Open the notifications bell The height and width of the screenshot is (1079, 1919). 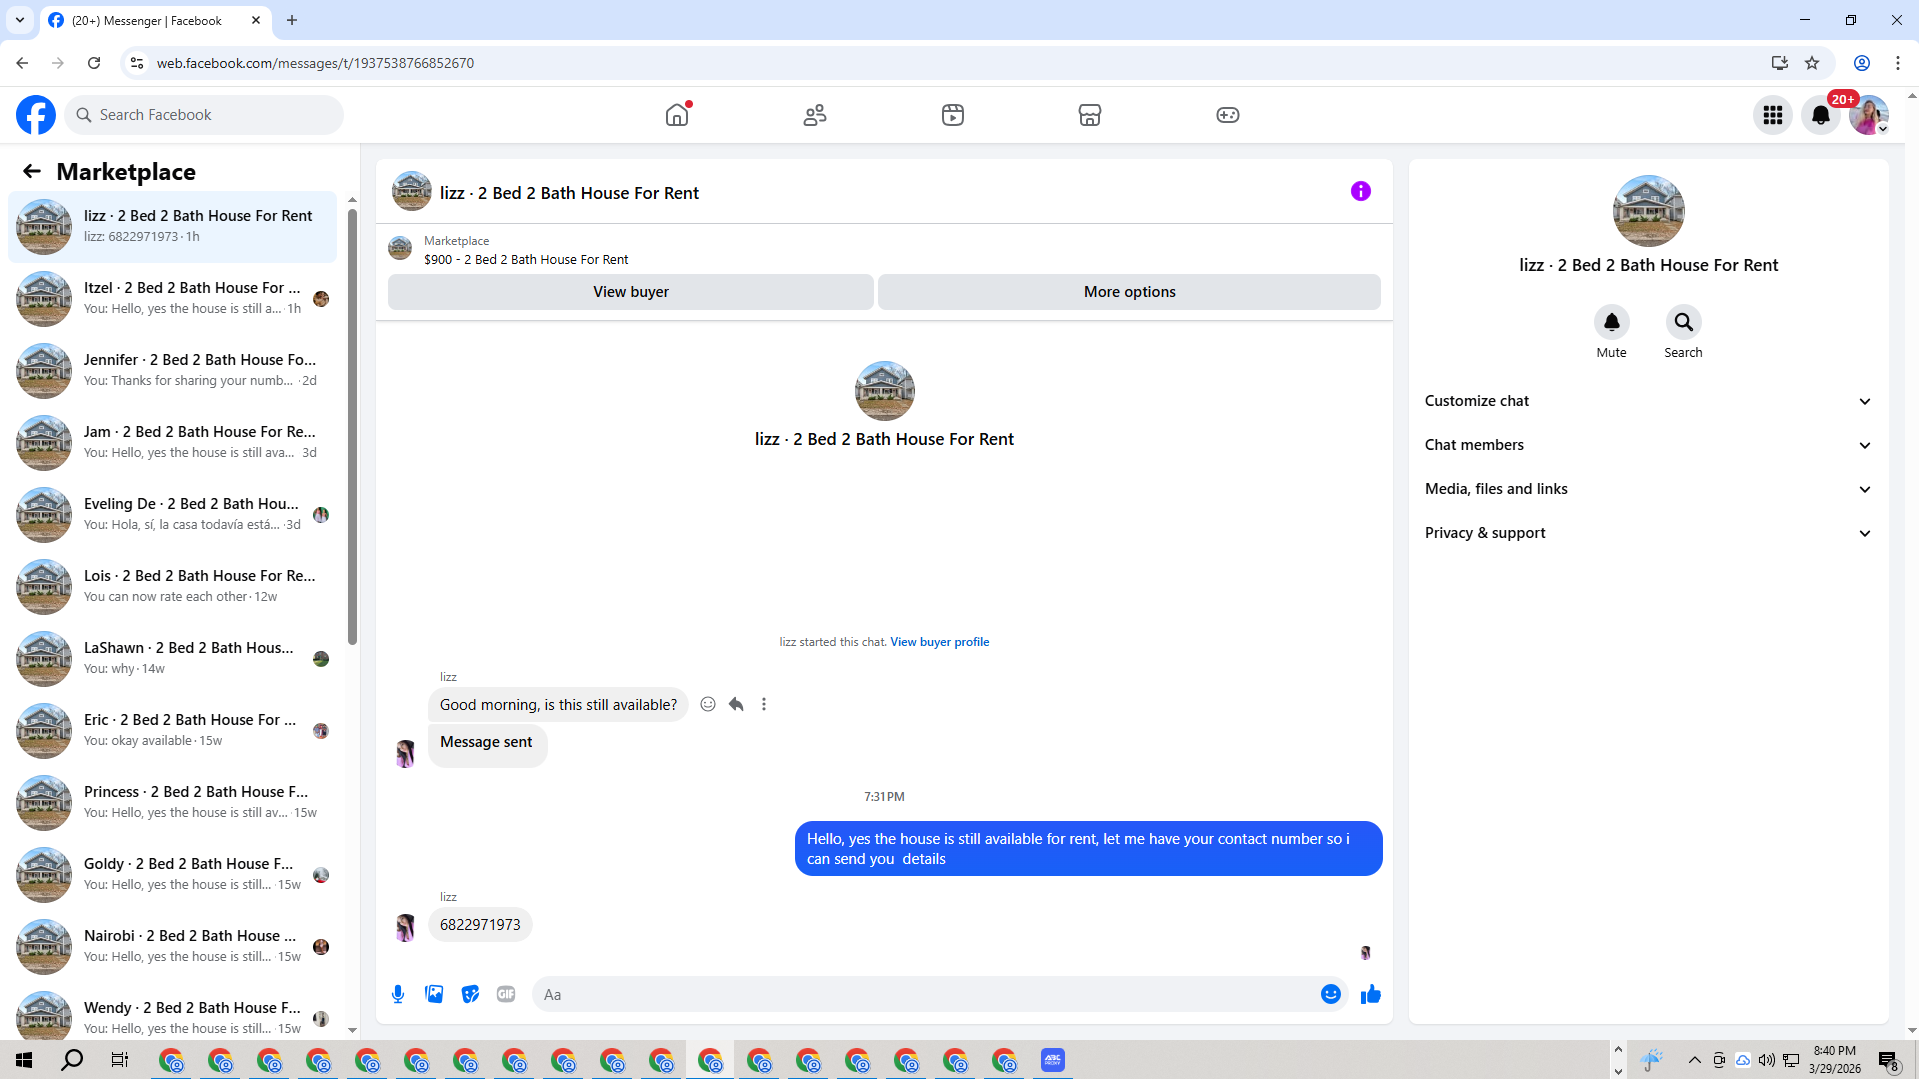point(1821,116)
